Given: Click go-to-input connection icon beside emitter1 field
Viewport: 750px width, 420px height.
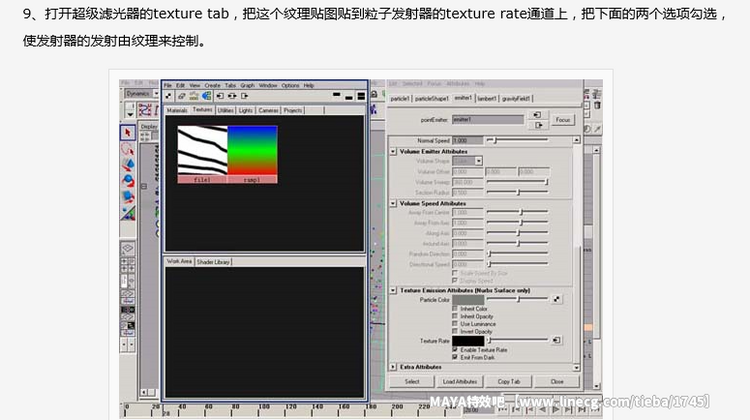Looking at the screenshot, I should coord(537,115).
